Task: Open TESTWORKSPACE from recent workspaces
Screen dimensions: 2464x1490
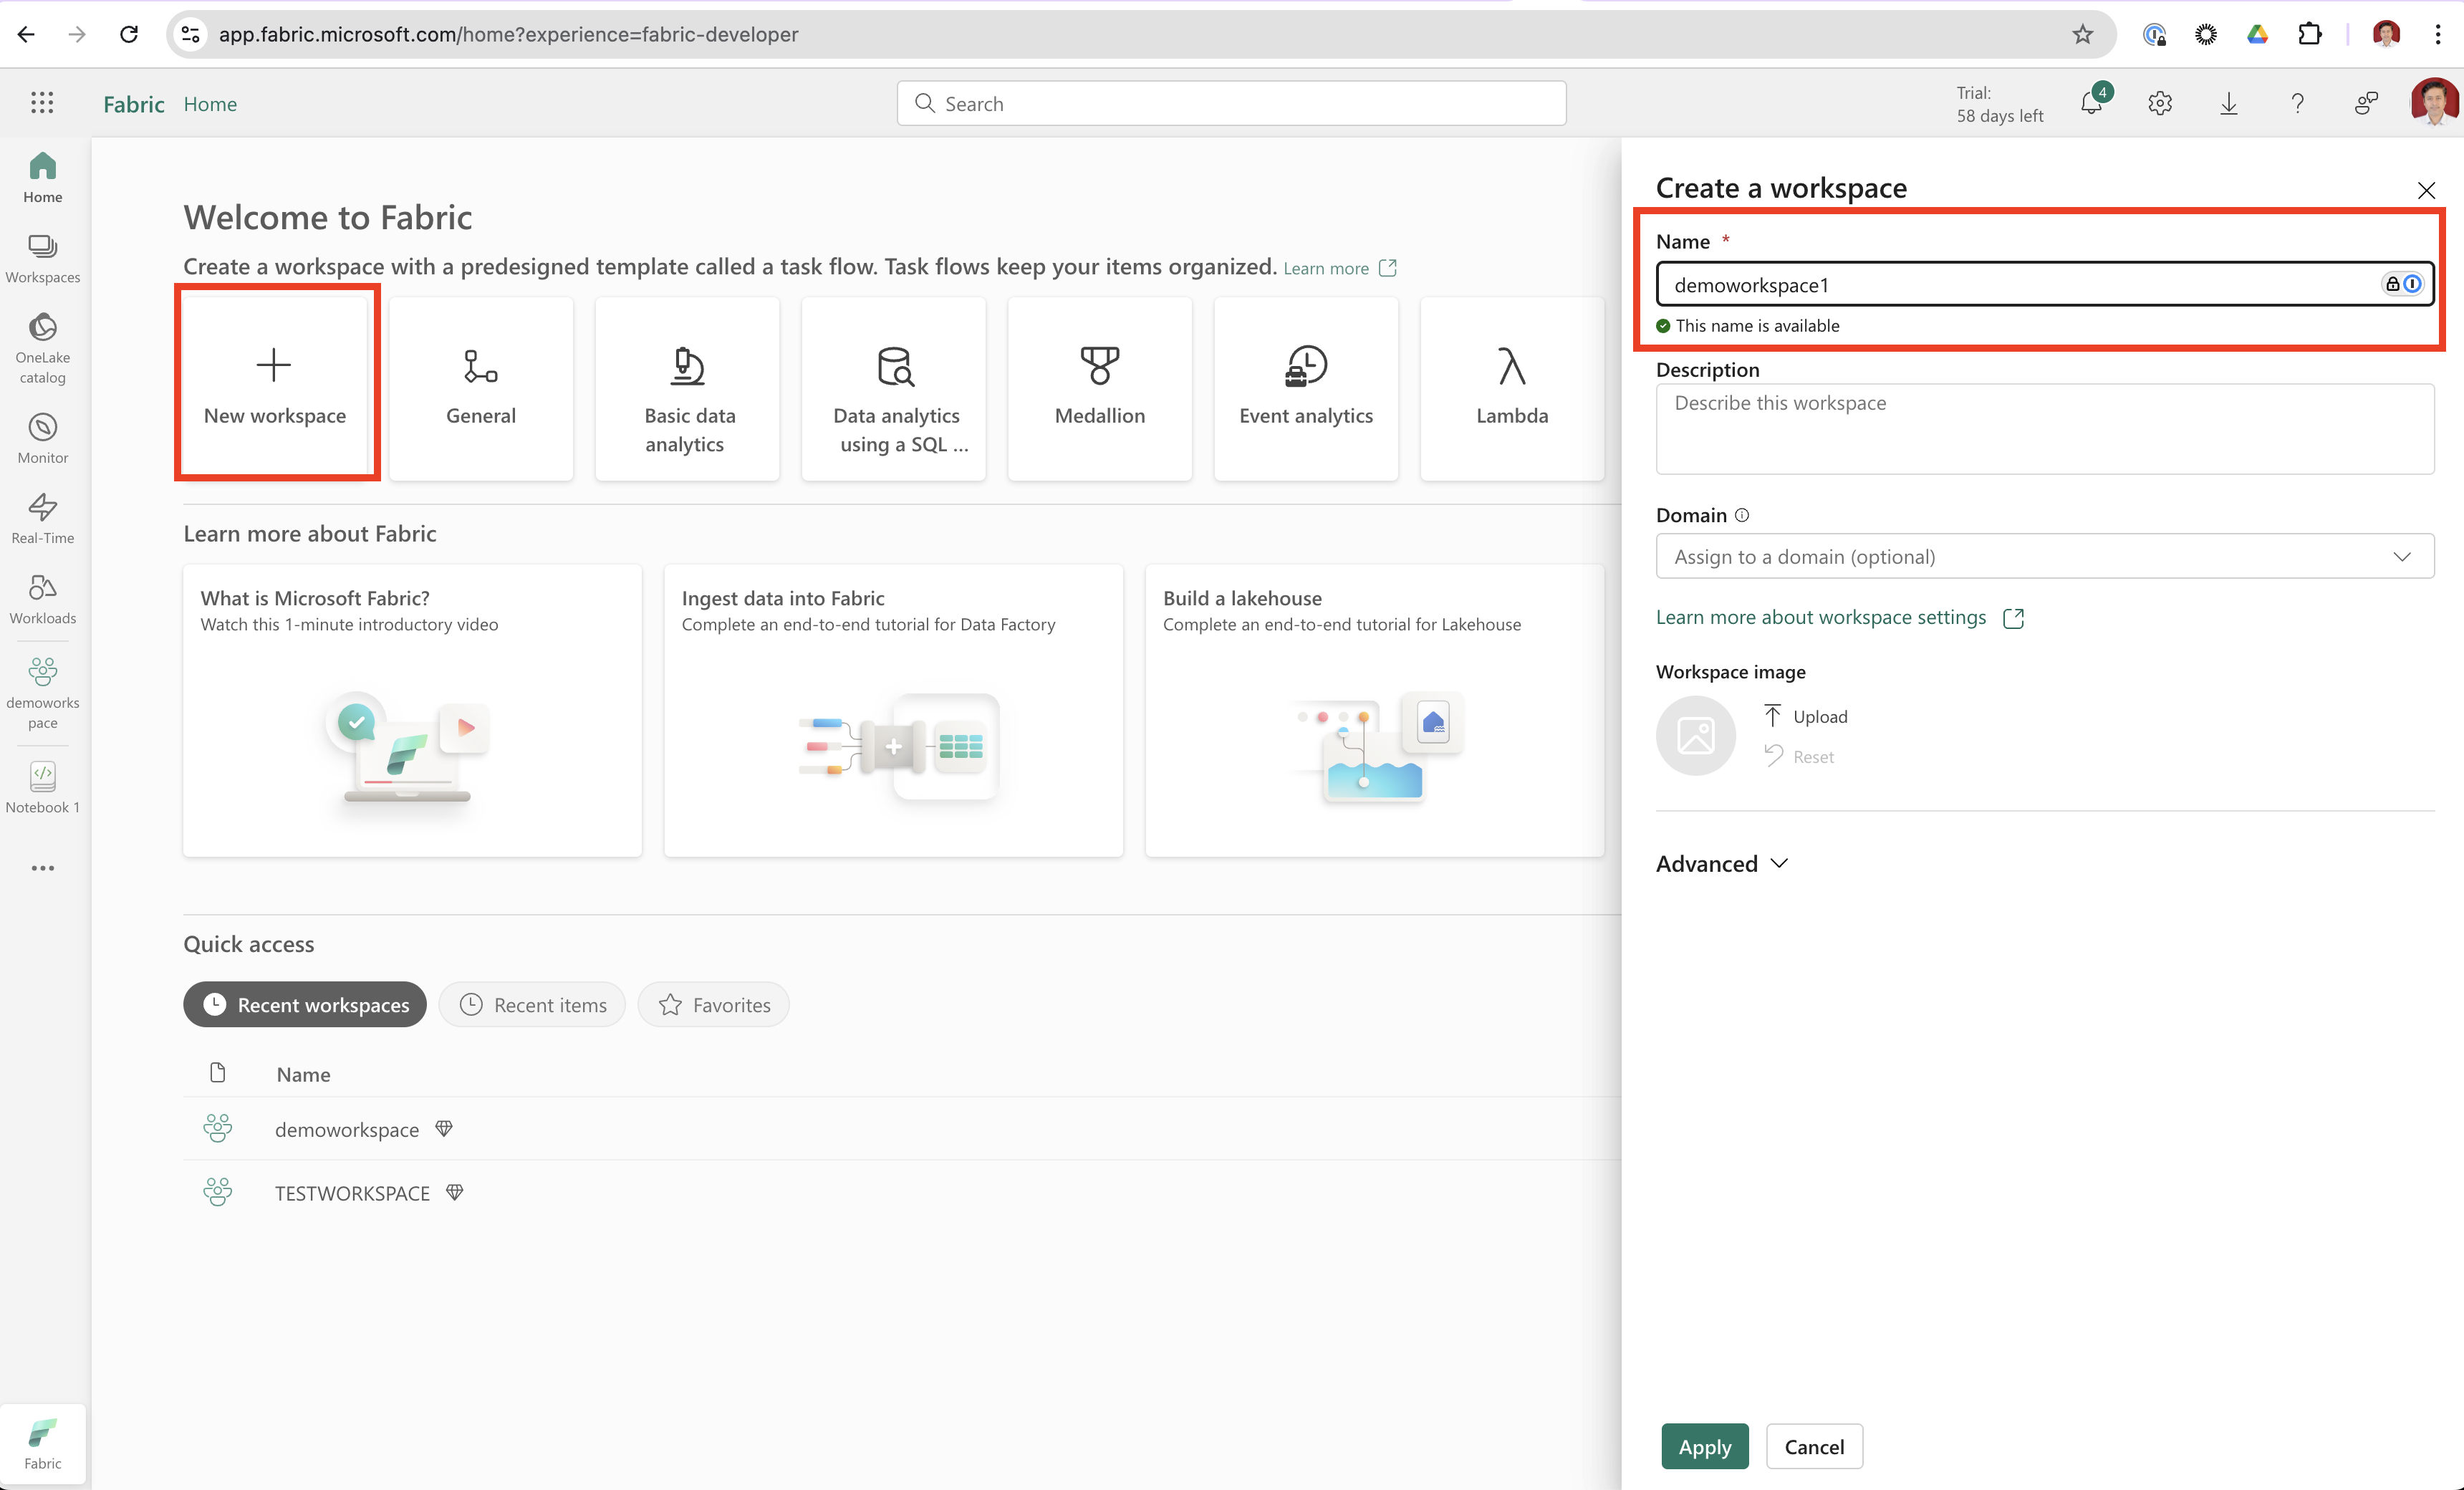Action: click(352, 1192)
